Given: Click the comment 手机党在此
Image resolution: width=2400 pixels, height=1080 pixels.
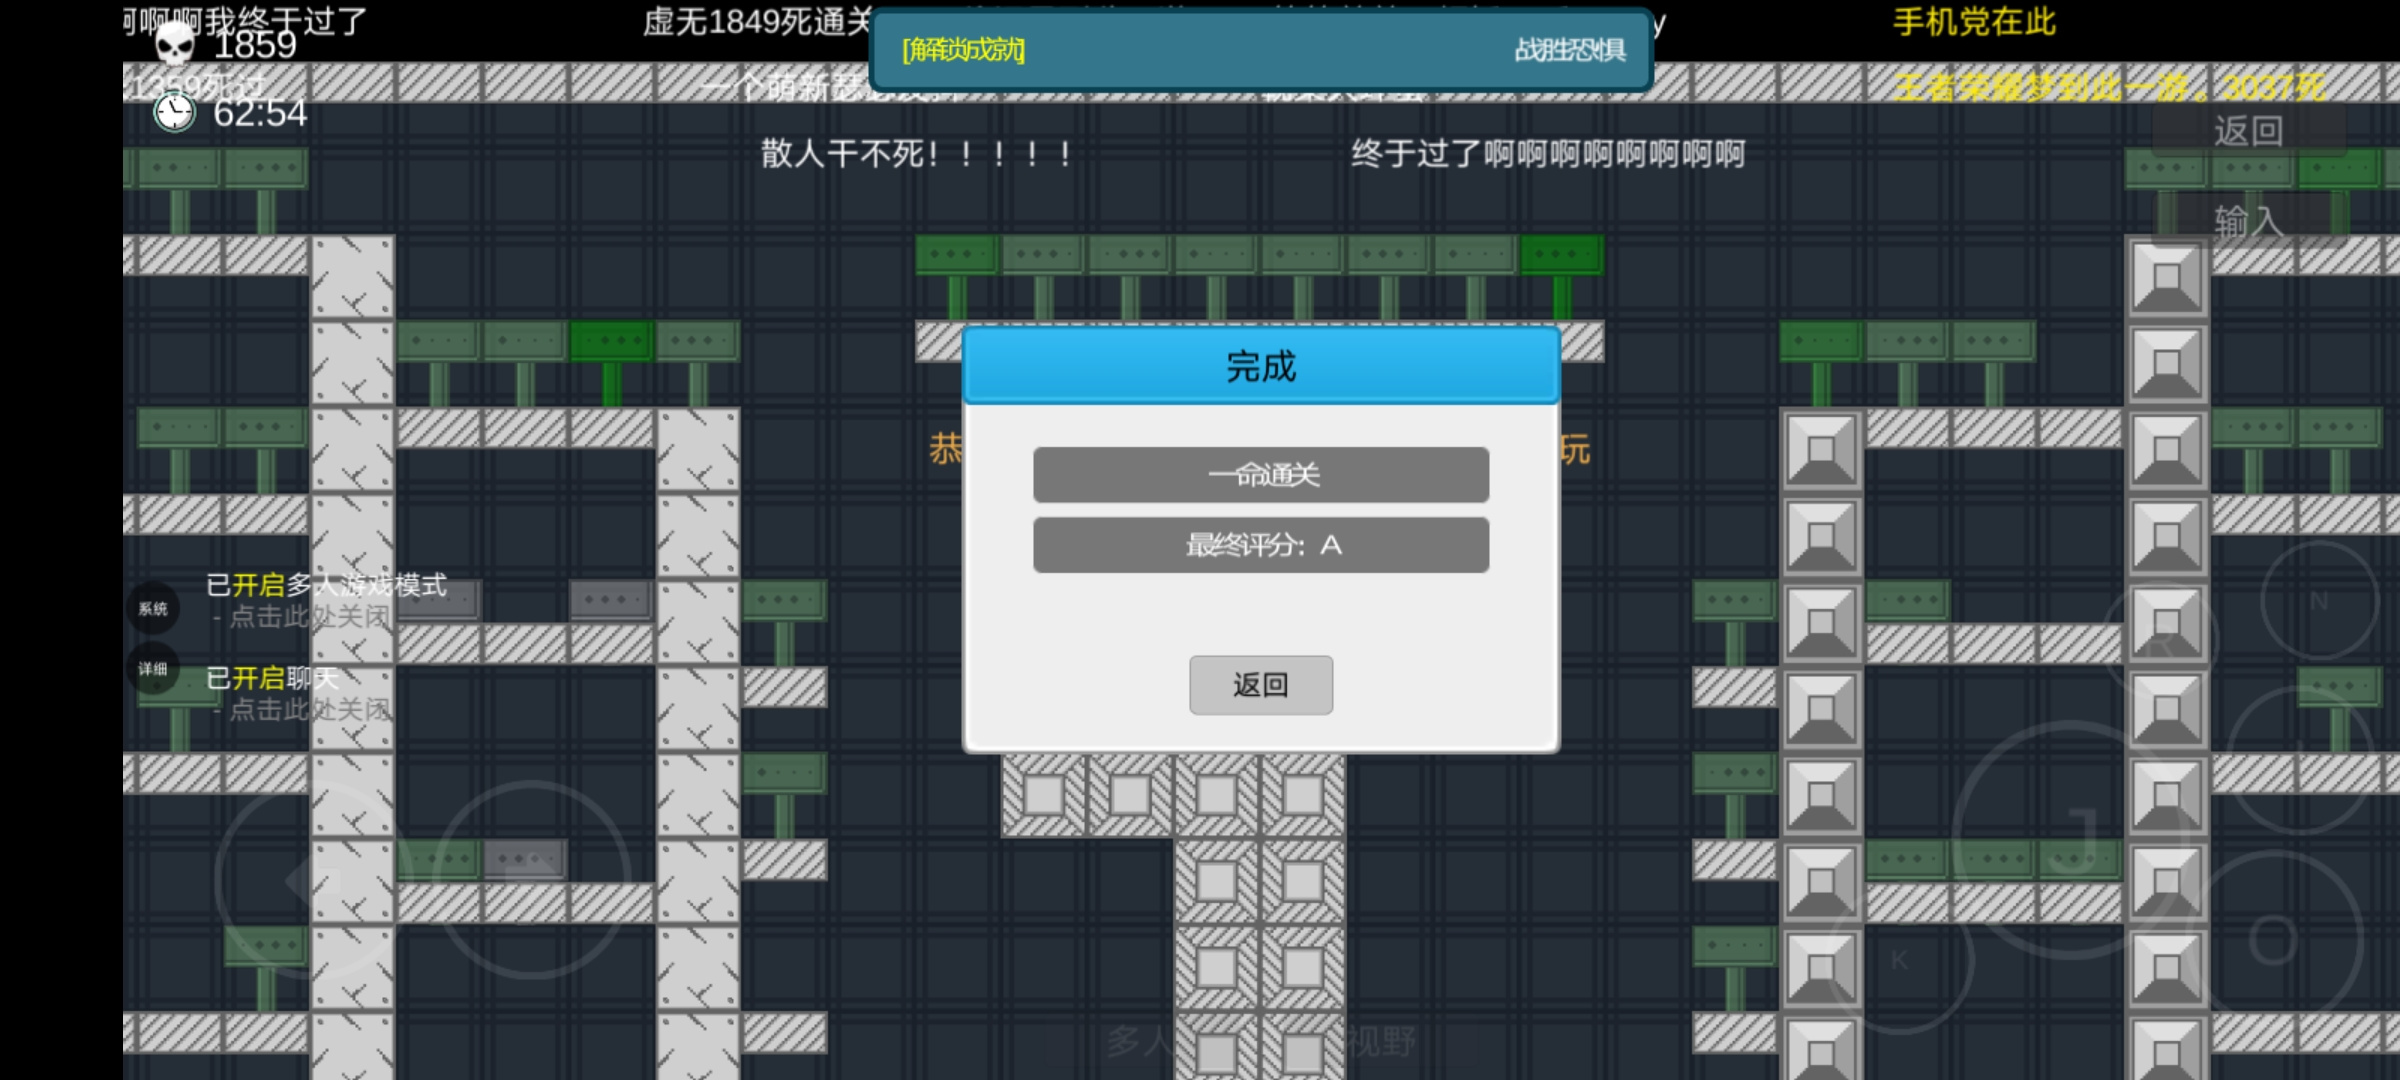Looking at the screenshot, I should 1975,22.
